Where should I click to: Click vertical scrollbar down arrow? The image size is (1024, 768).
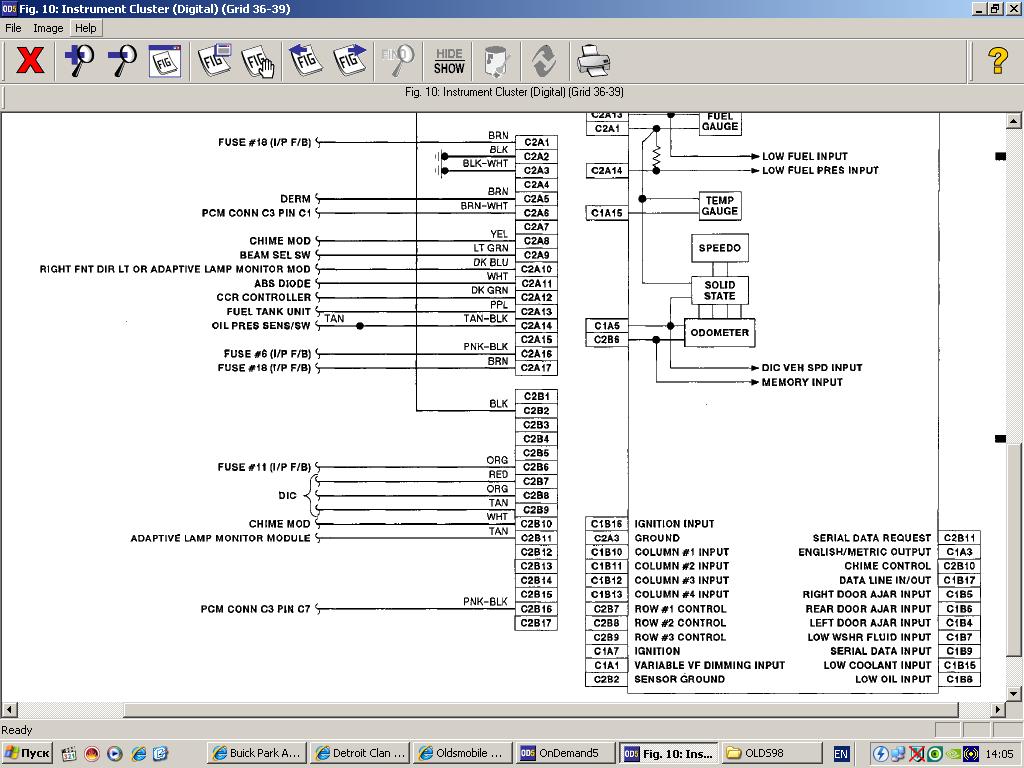click(1014, 693)
